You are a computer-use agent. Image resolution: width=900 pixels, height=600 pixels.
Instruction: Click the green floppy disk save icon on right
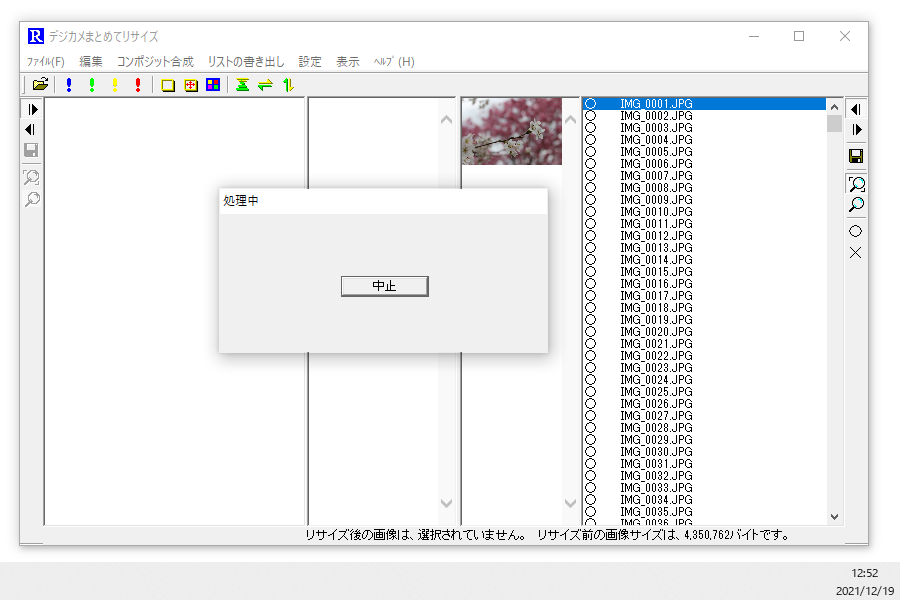tap(856, 156)
